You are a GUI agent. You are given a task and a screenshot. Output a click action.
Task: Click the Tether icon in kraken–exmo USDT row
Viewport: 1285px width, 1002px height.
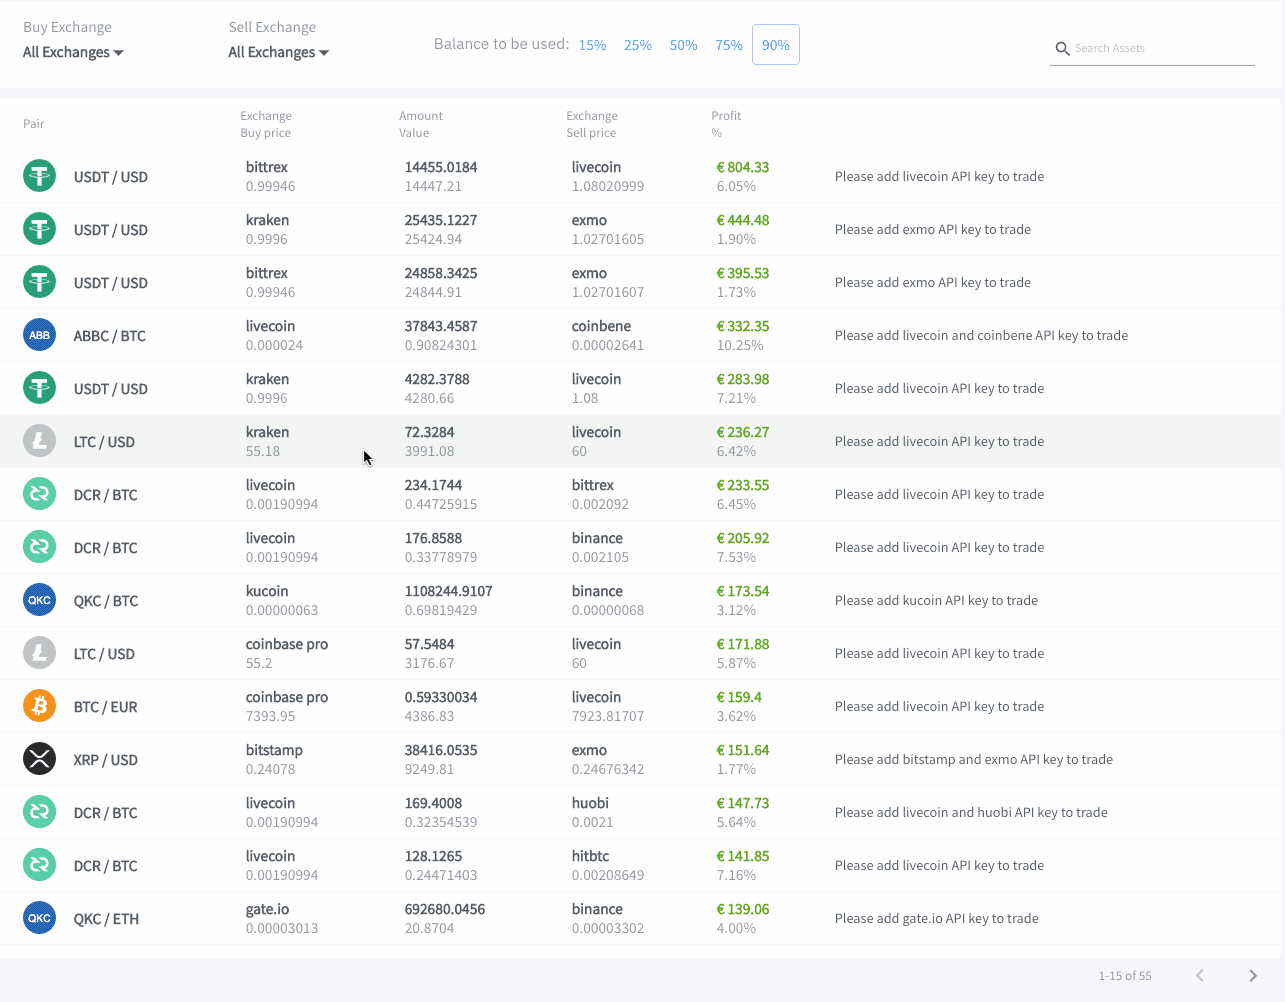click(x=39, y=229)
